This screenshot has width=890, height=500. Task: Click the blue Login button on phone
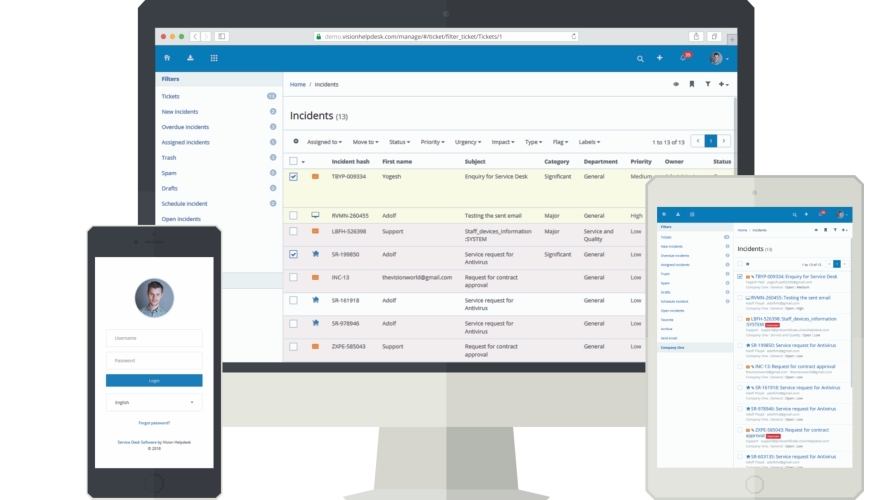click(154, 380)
